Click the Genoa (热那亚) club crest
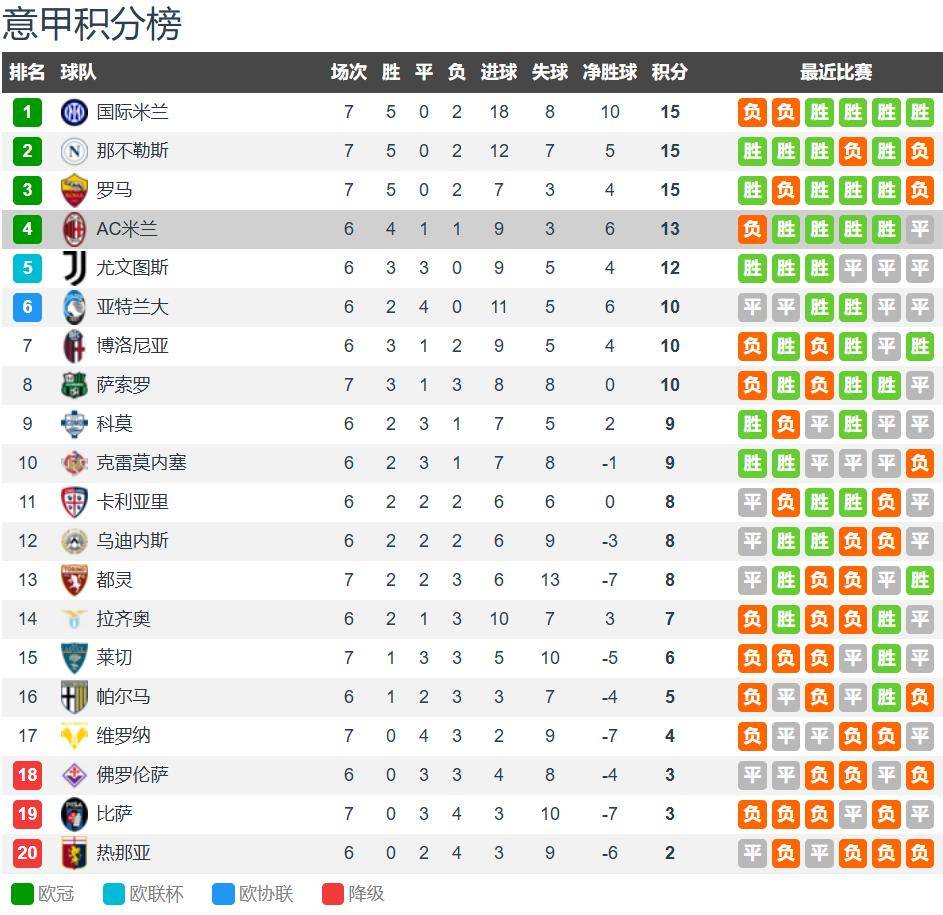 pos(74,853)
